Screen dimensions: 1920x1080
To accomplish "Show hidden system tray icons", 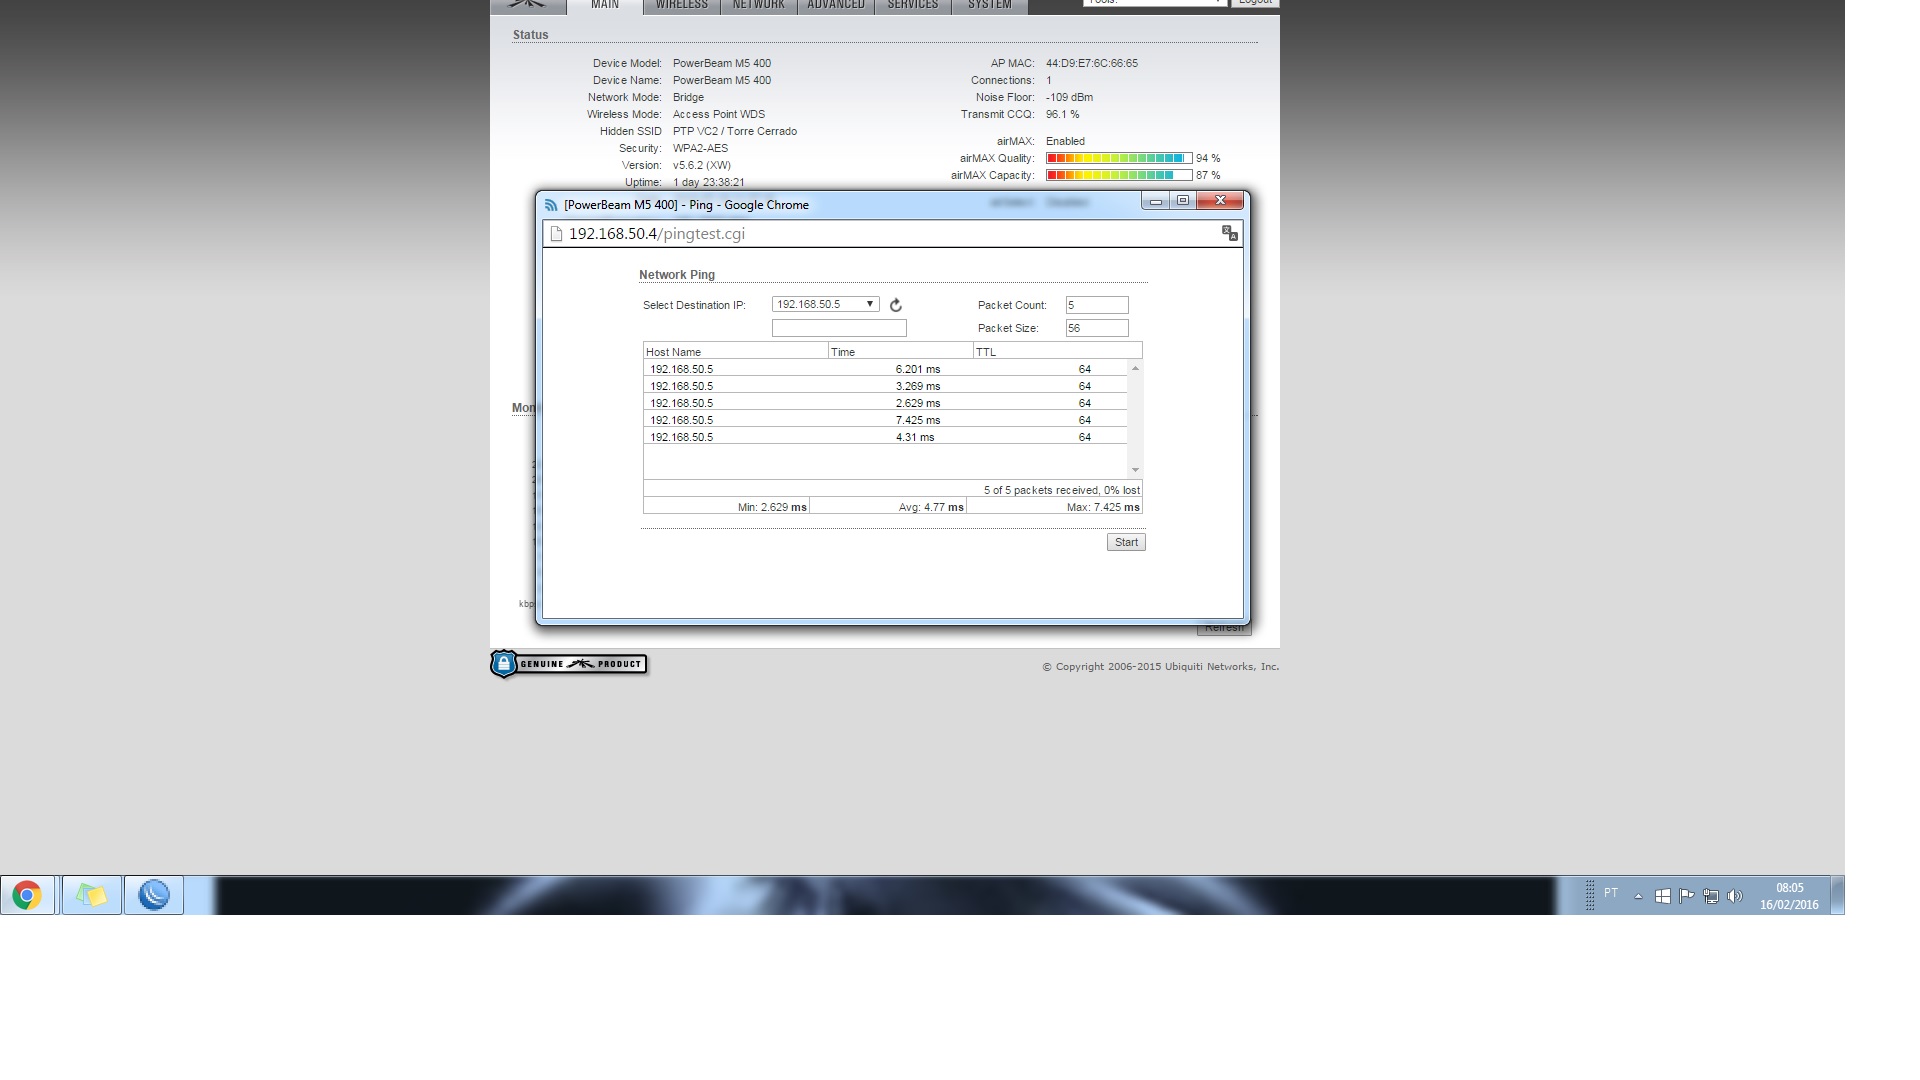I will tap(1638, 896).
